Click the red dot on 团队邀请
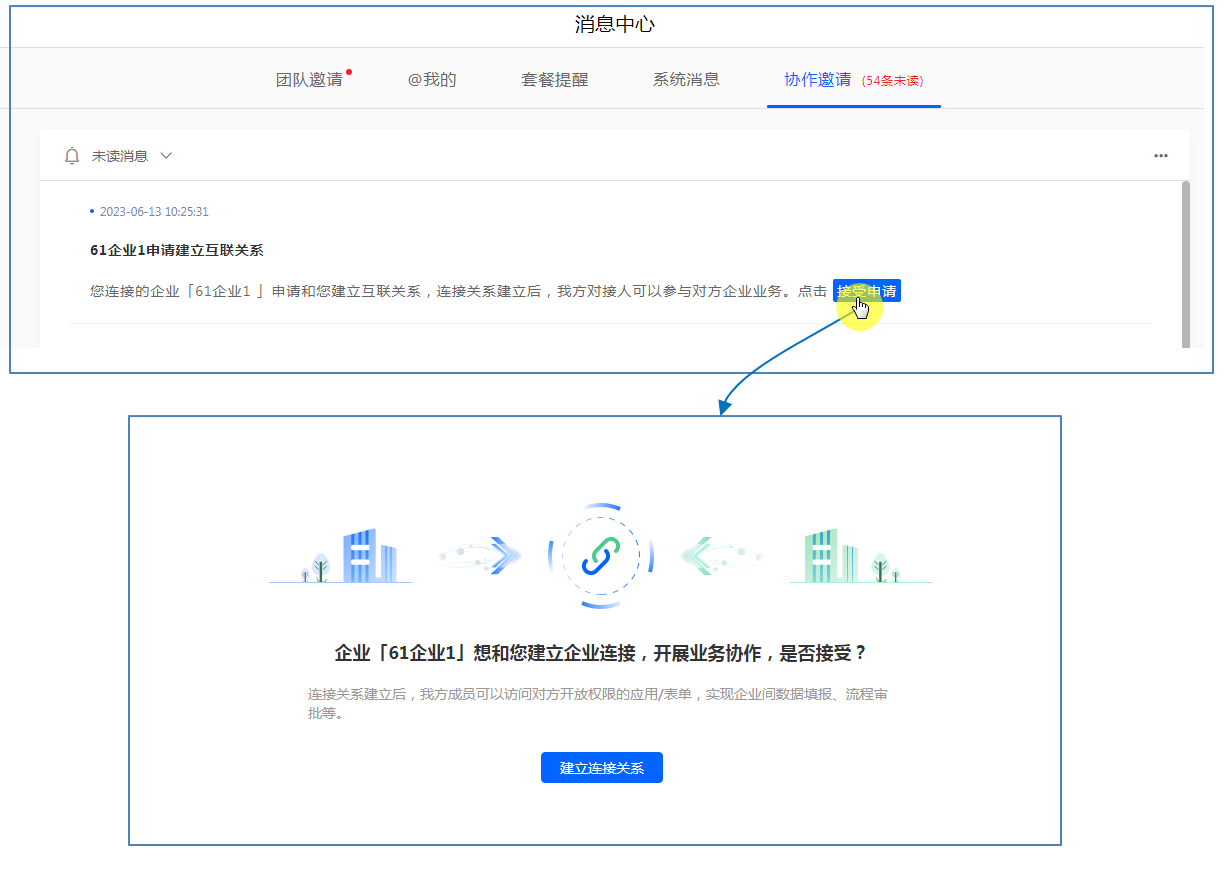This screenshot has height=869, width=1229. (349, 72)
